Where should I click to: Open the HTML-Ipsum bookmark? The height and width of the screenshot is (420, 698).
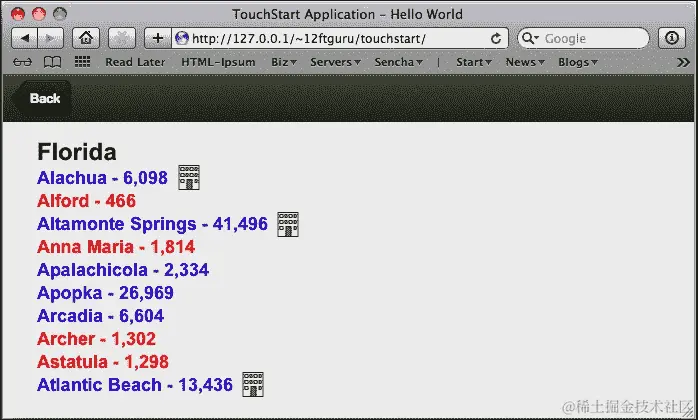tap(218, 62)
